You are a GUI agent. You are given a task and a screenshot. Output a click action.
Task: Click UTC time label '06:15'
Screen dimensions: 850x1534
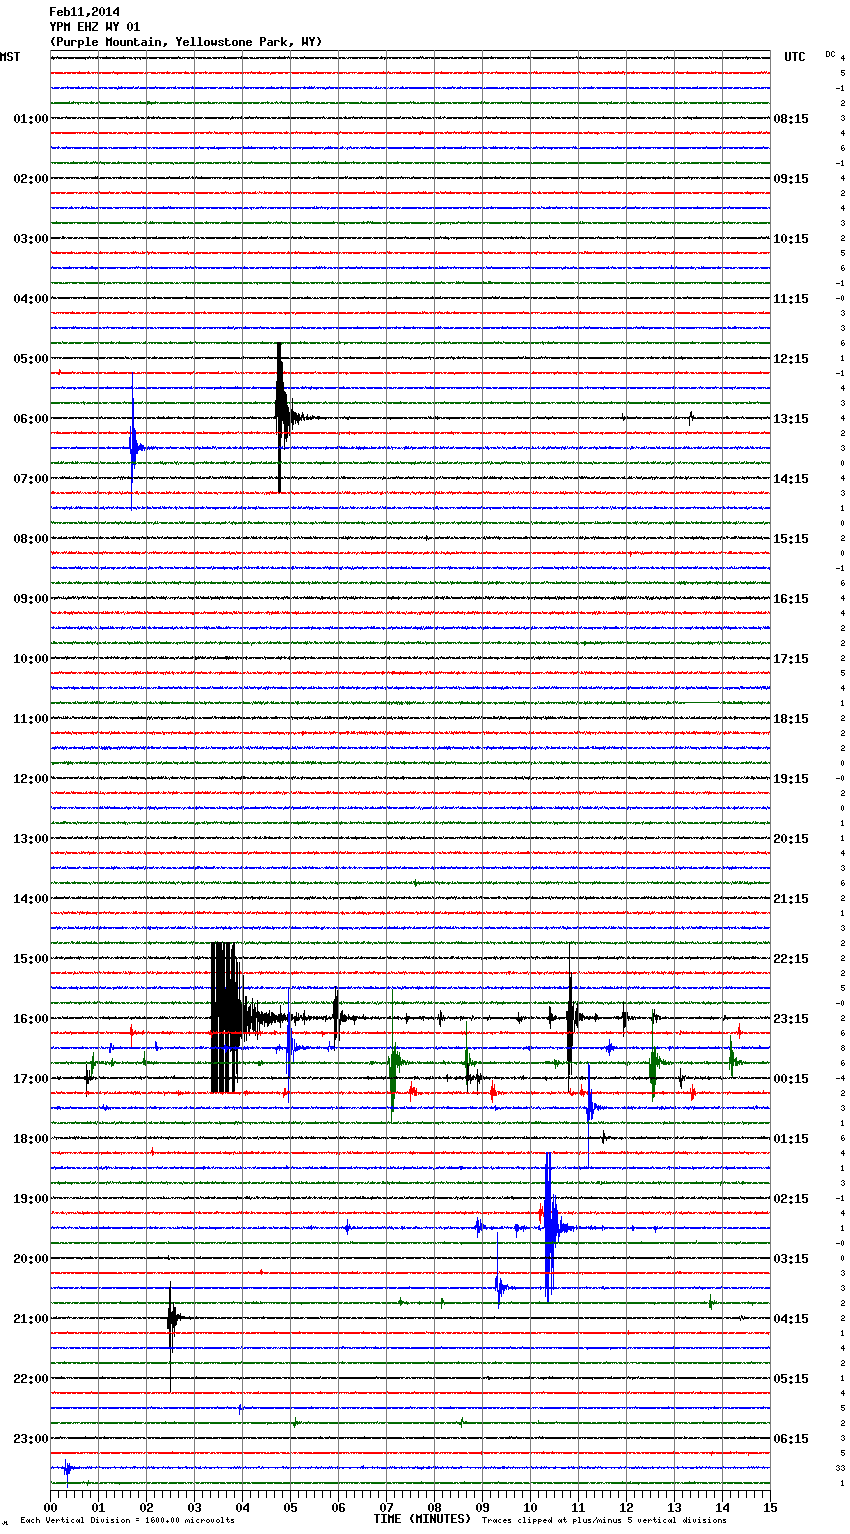791,1439
